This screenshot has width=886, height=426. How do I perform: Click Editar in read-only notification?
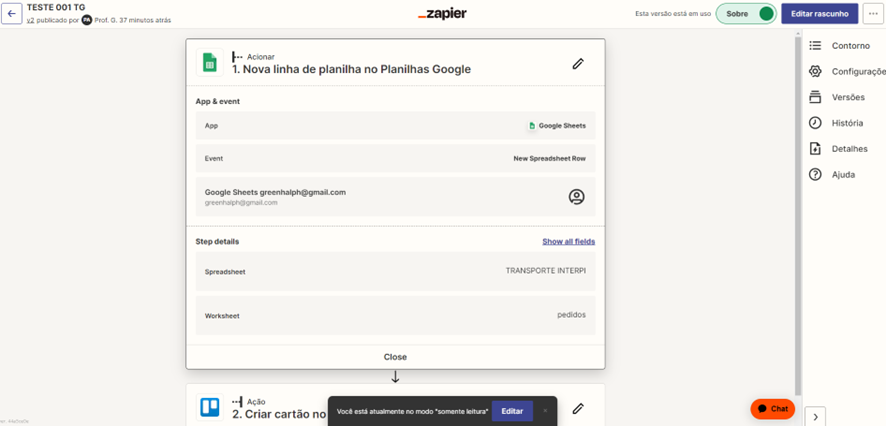pyautogui.click(x=512, y=411)
